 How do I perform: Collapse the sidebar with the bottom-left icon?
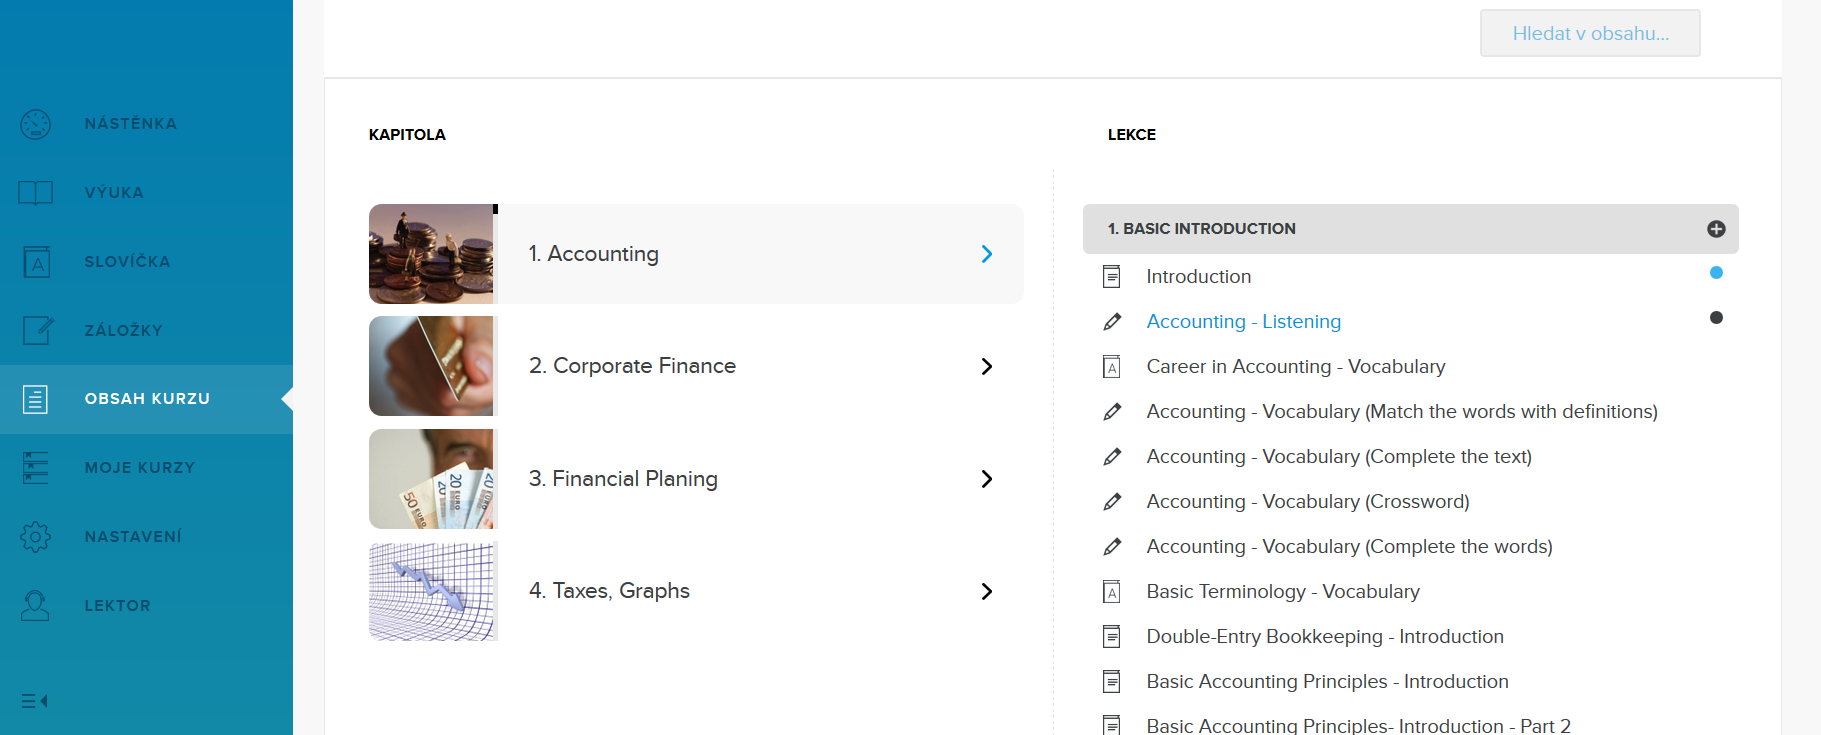[35, 701]
